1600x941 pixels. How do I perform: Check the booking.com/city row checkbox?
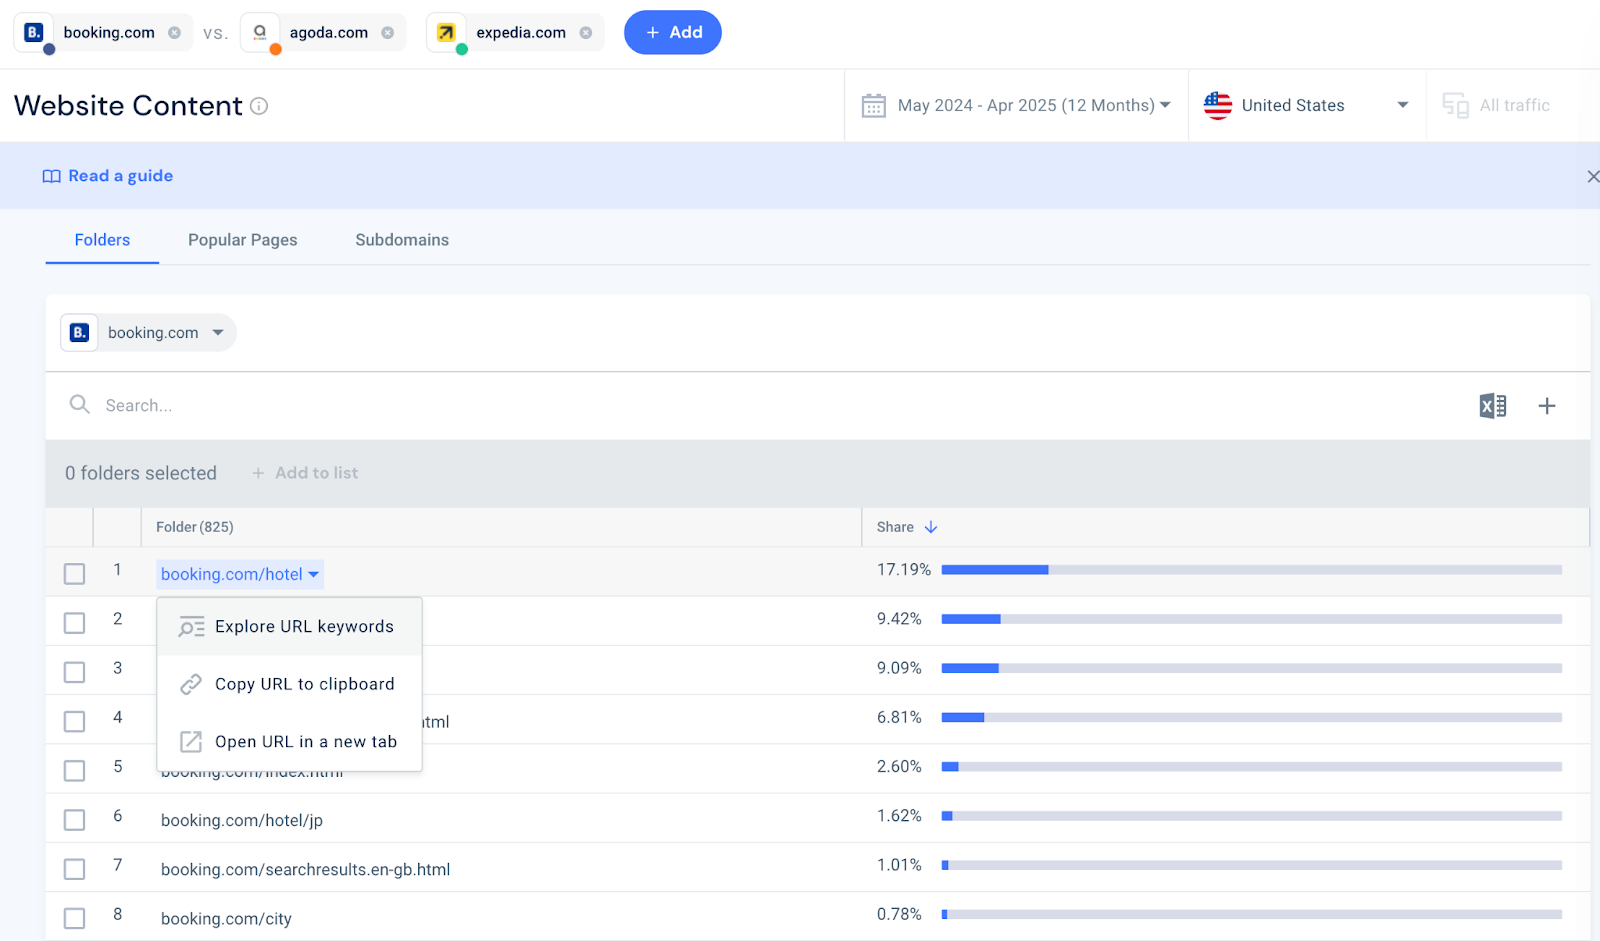pyautogui.click(x=75, y=918)
